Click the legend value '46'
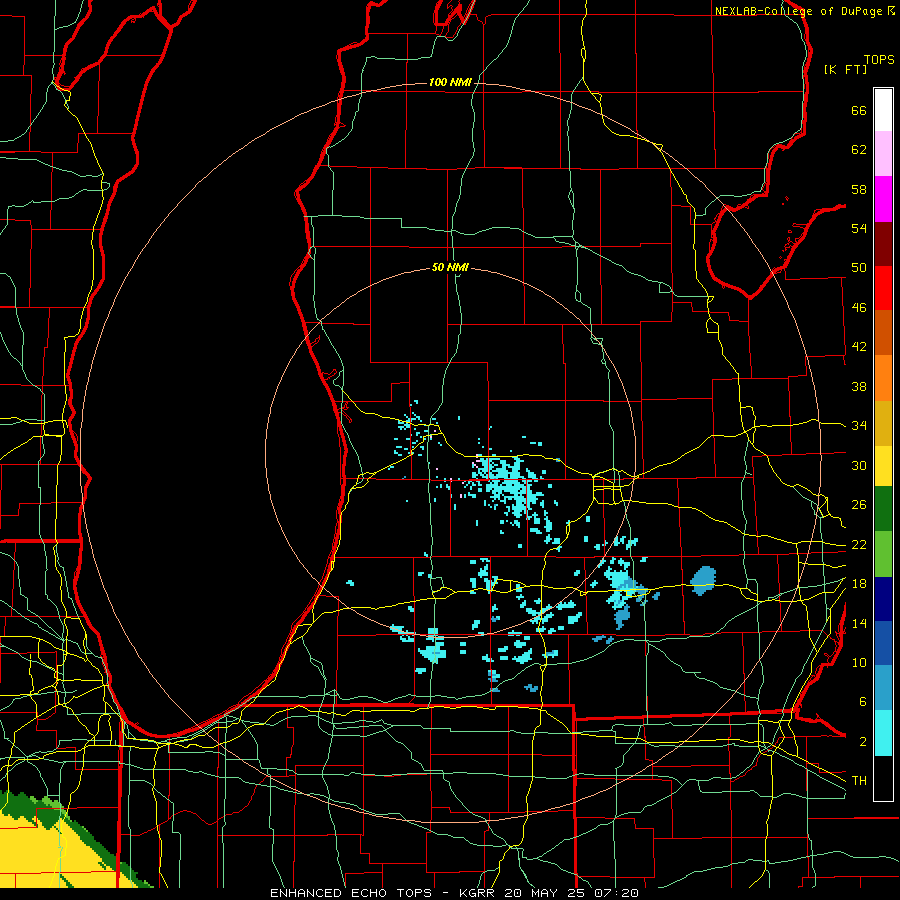 pos(859,308)
